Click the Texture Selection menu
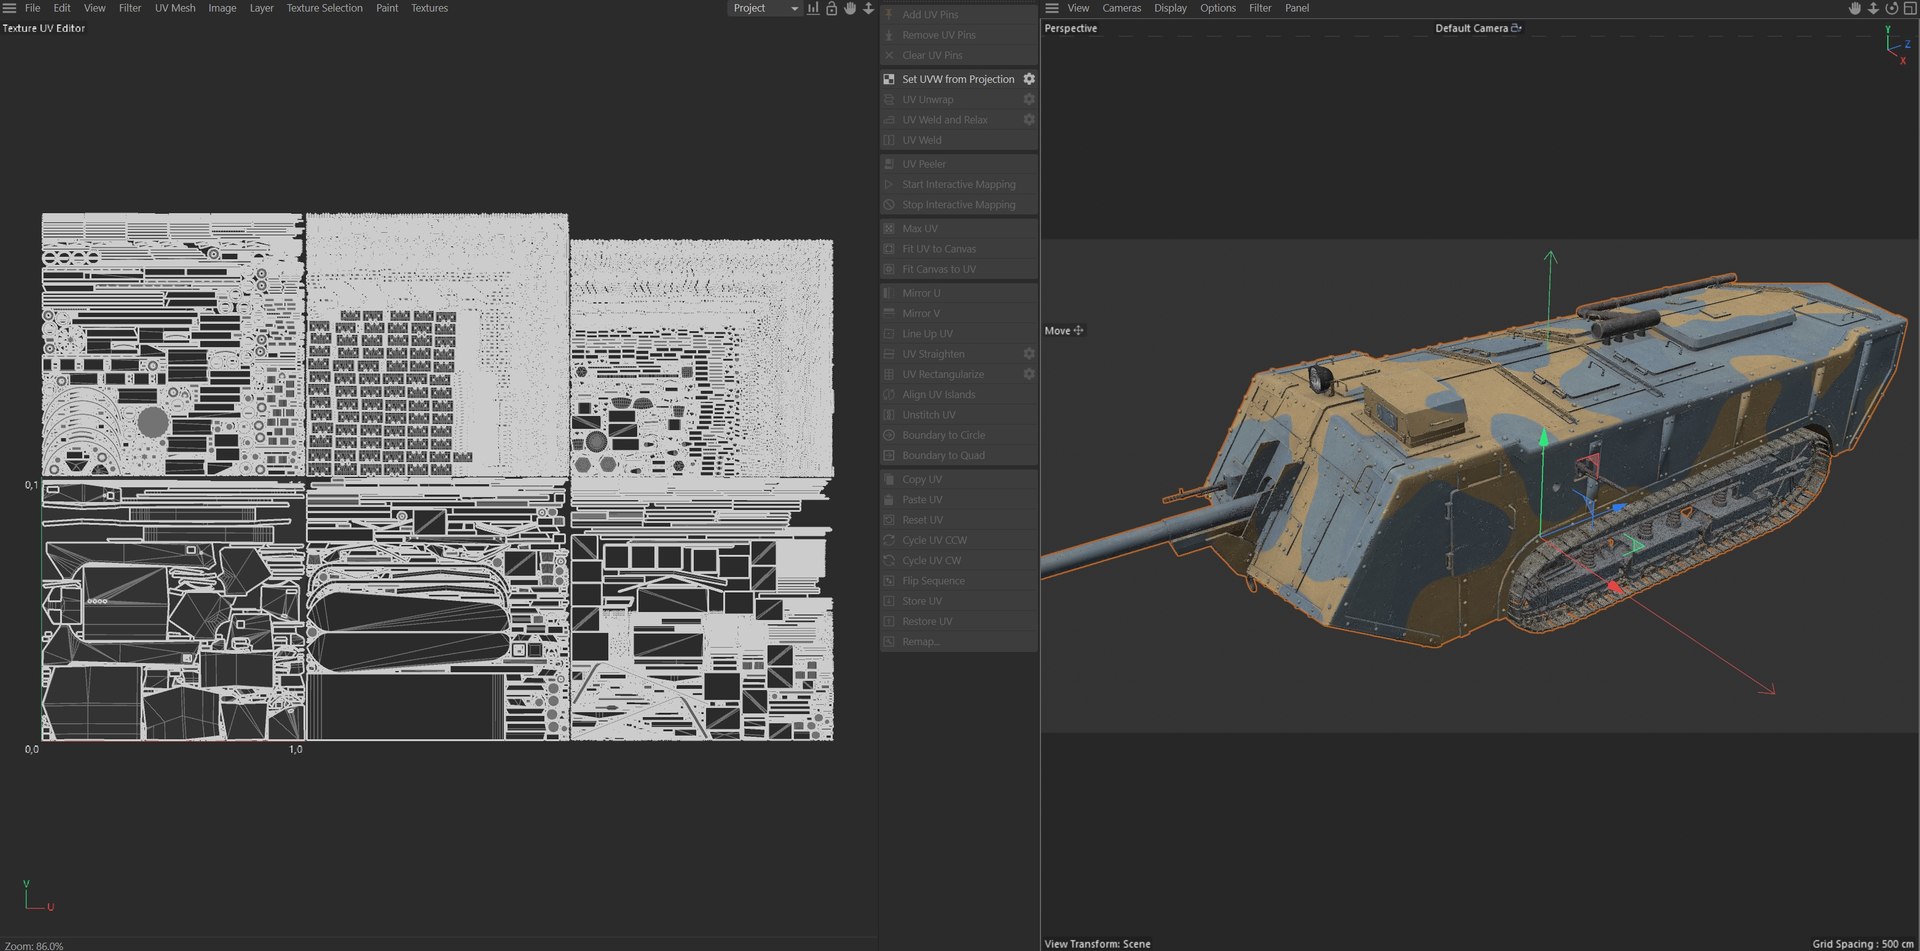The image size is (1920, 951). (324, 8)
